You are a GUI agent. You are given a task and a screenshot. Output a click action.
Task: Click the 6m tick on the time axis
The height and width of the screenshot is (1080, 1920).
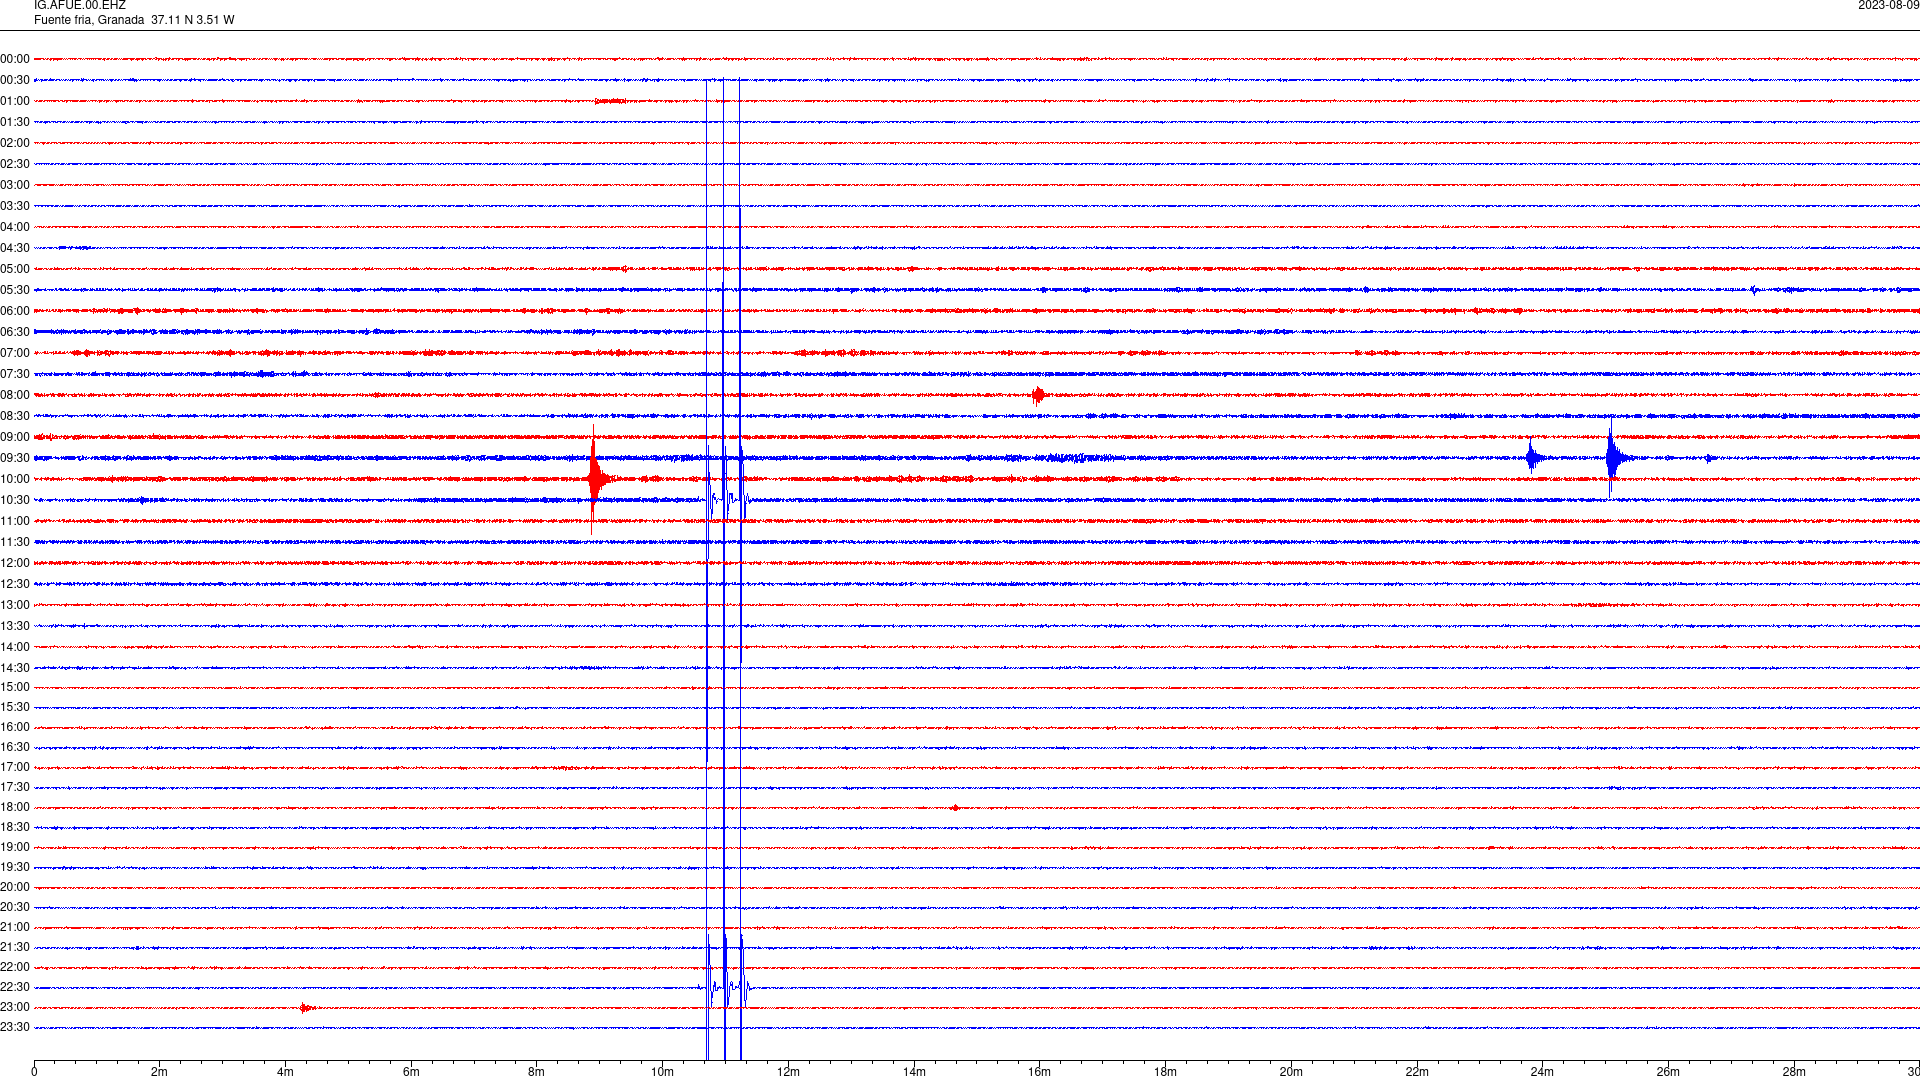pos(411,1072)
